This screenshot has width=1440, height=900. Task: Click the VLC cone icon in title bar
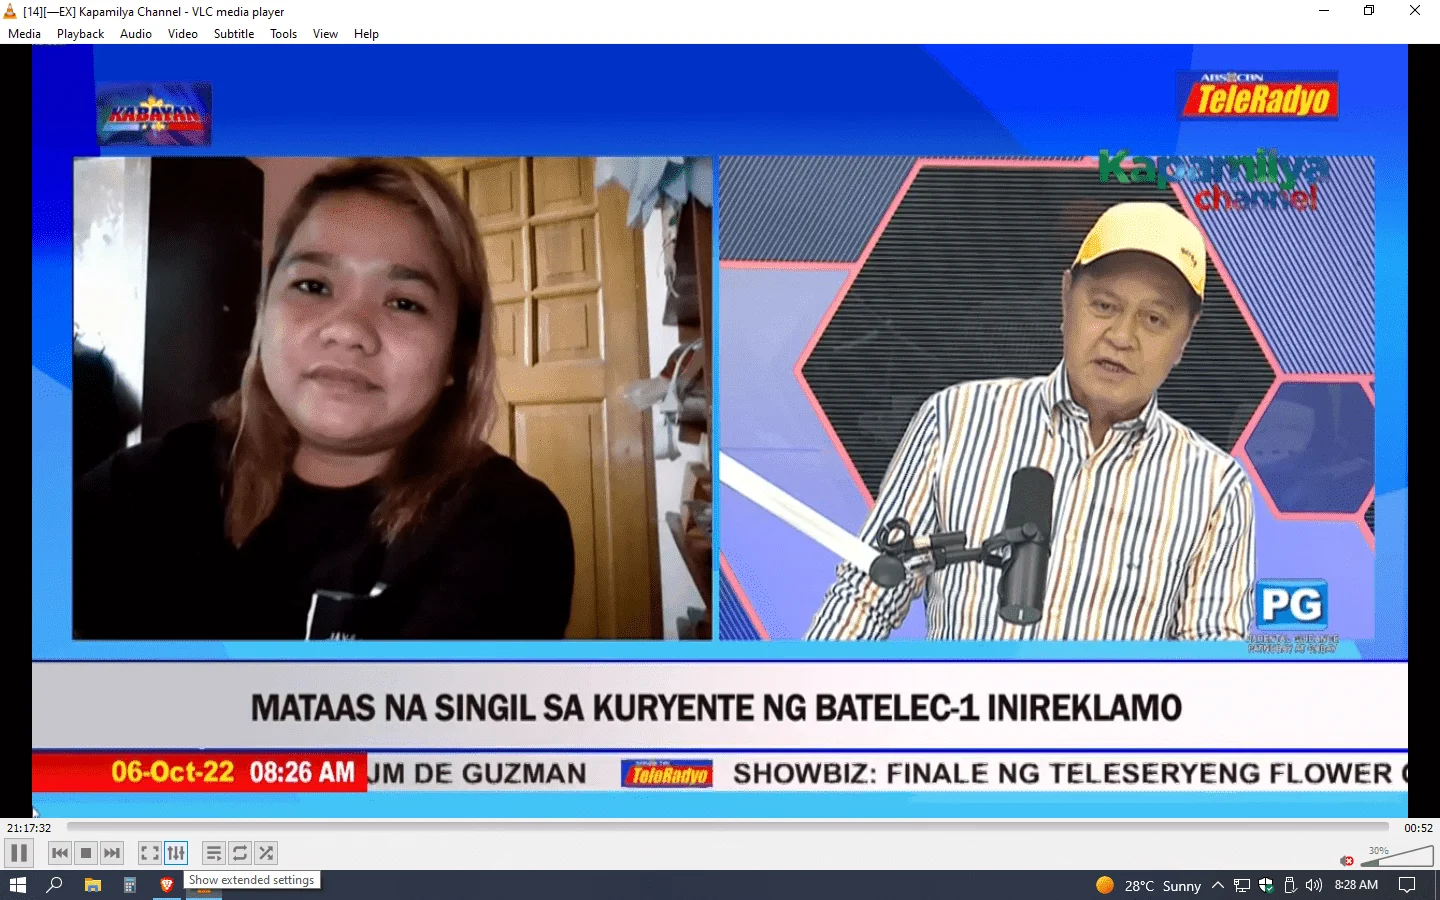[x=10, y=11]
